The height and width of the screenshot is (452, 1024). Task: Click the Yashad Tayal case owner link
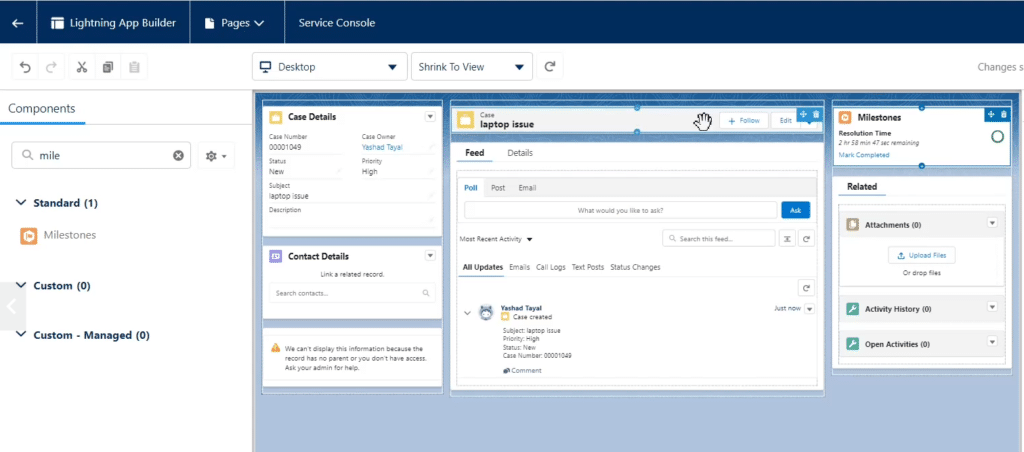[382, 147]
